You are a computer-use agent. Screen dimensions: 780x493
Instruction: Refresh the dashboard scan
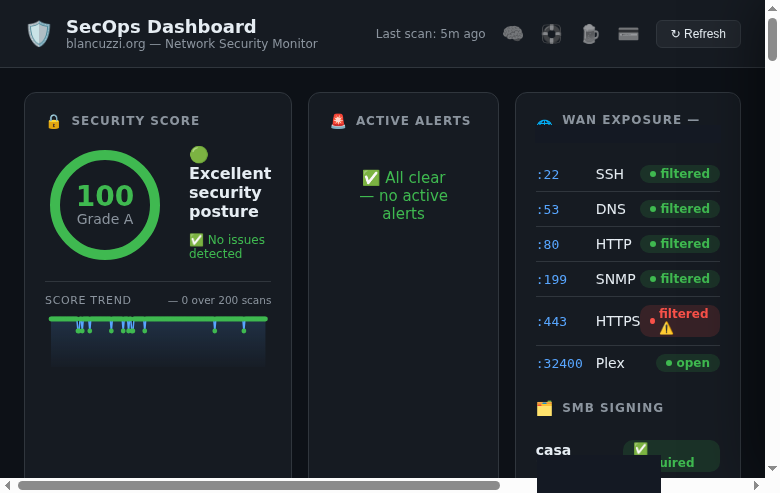(698, 34)
